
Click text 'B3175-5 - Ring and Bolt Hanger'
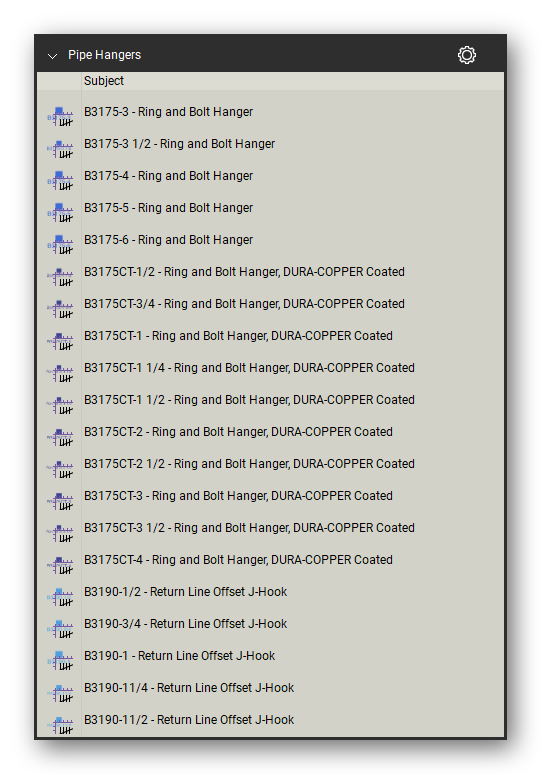point(168,208)
